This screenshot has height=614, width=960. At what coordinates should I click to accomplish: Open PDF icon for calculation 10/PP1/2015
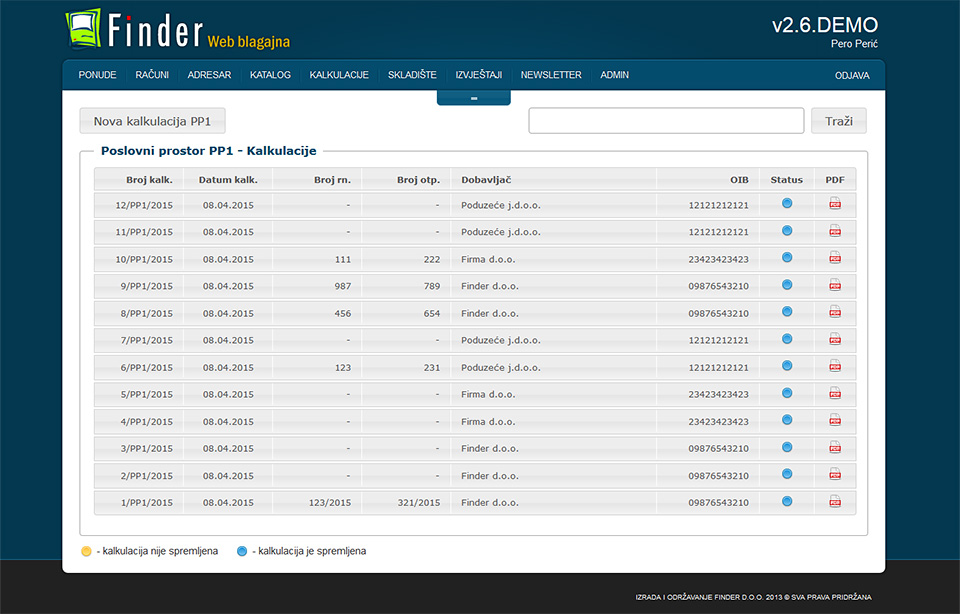tap(835, 258)
